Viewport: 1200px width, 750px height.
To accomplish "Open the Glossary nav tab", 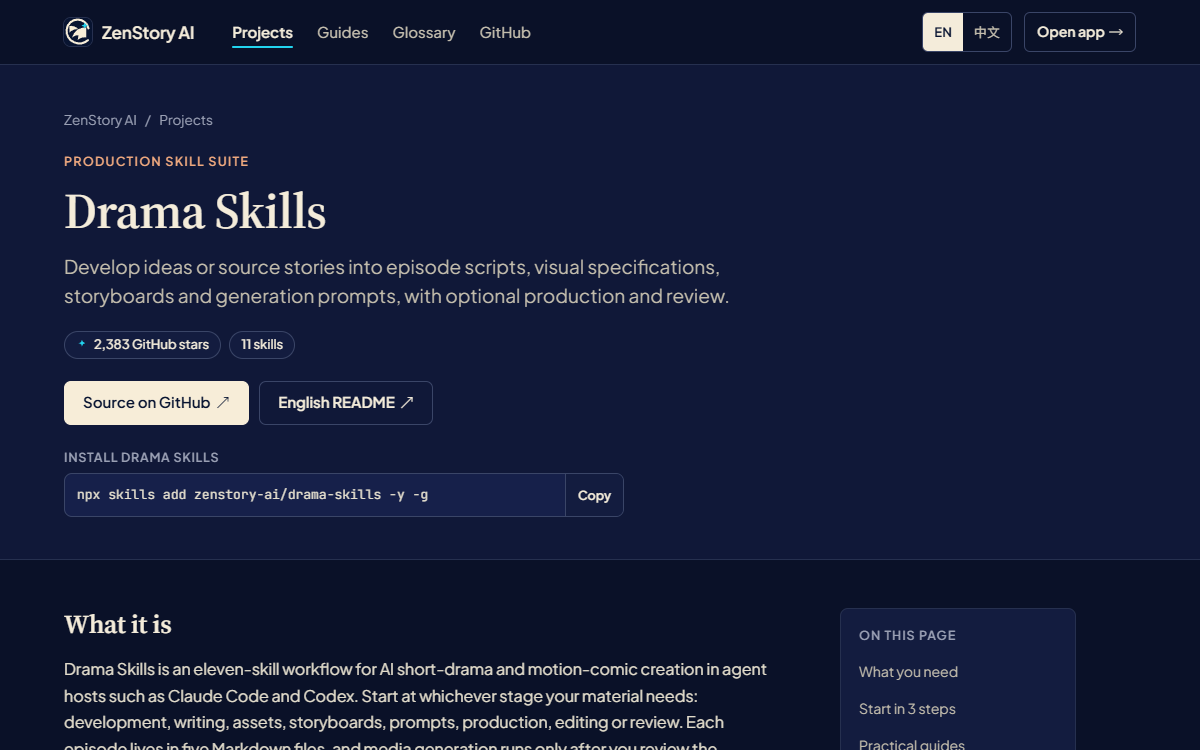I will [424, 32].
